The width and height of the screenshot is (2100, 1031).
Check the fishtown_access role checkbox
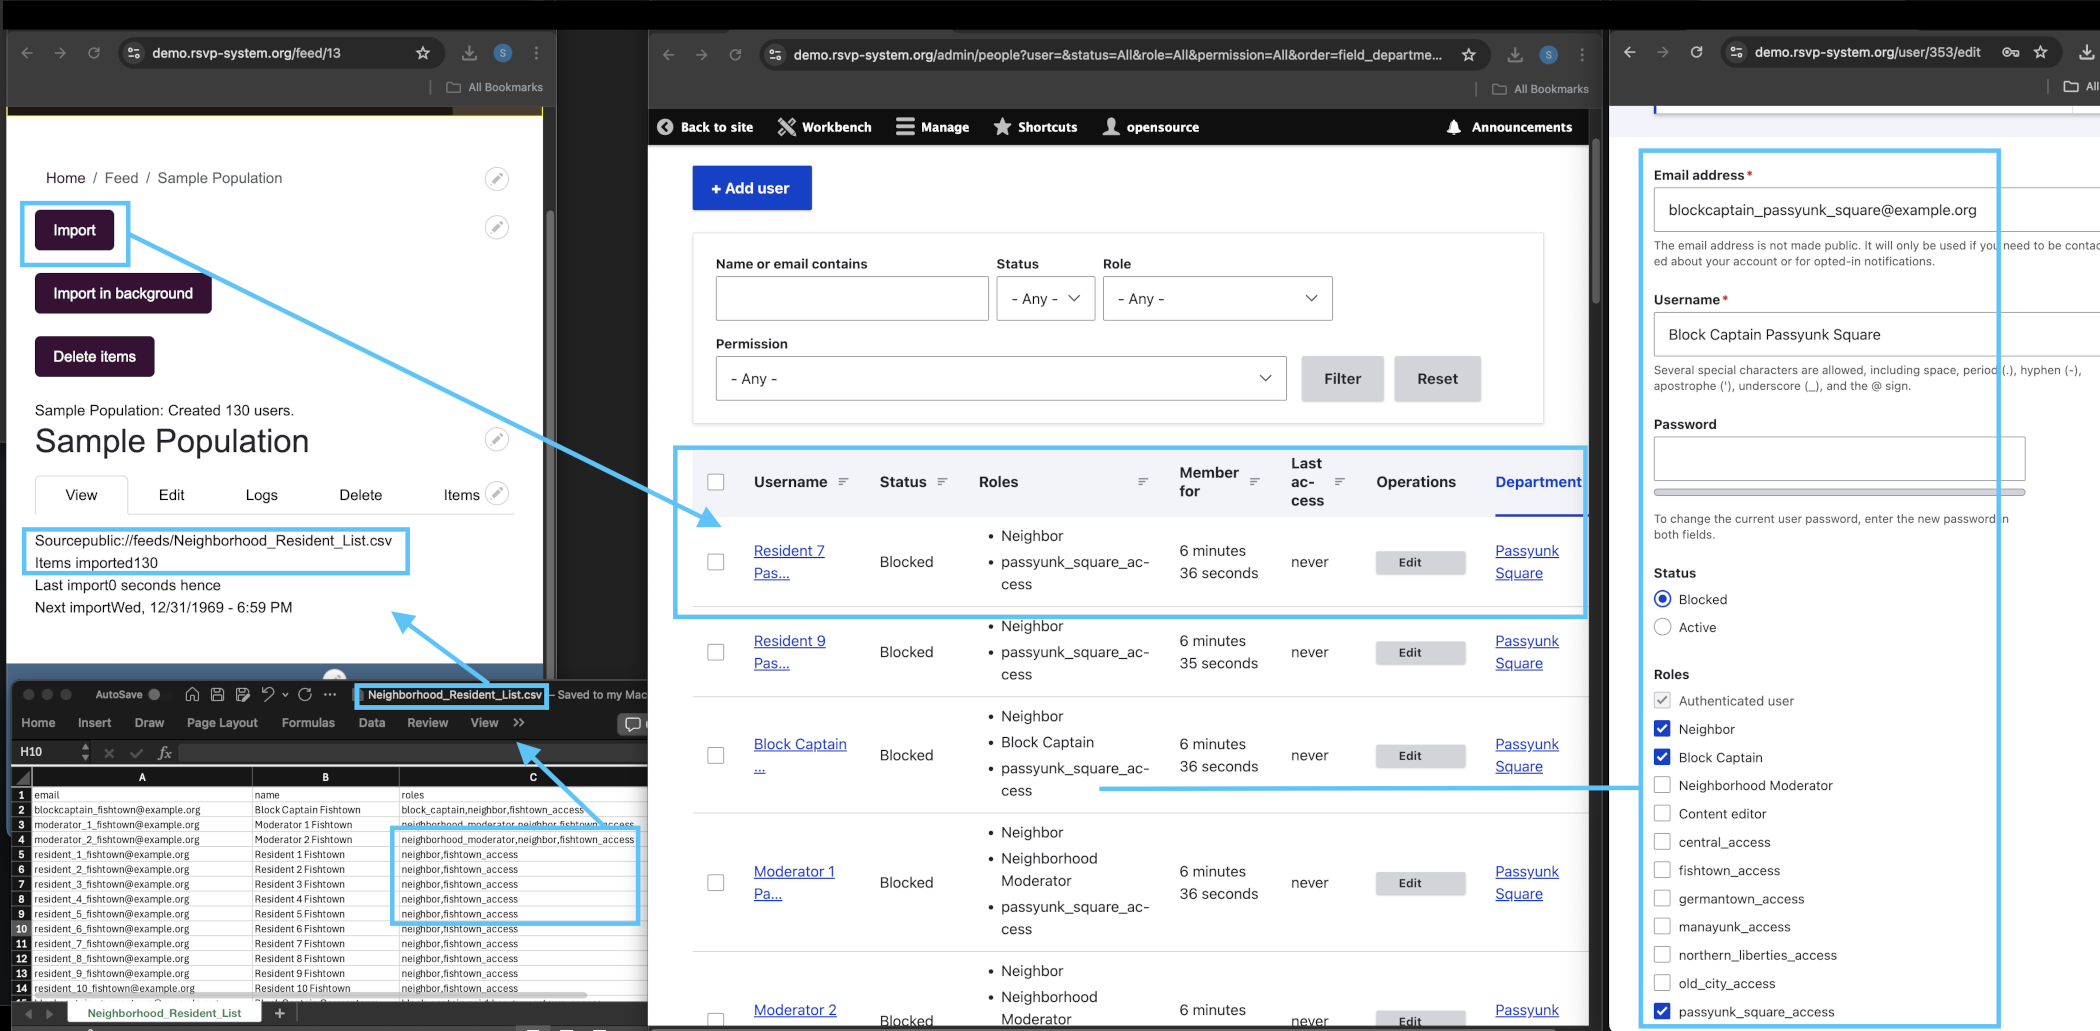pyautogui.click(x=1662, y=870)
